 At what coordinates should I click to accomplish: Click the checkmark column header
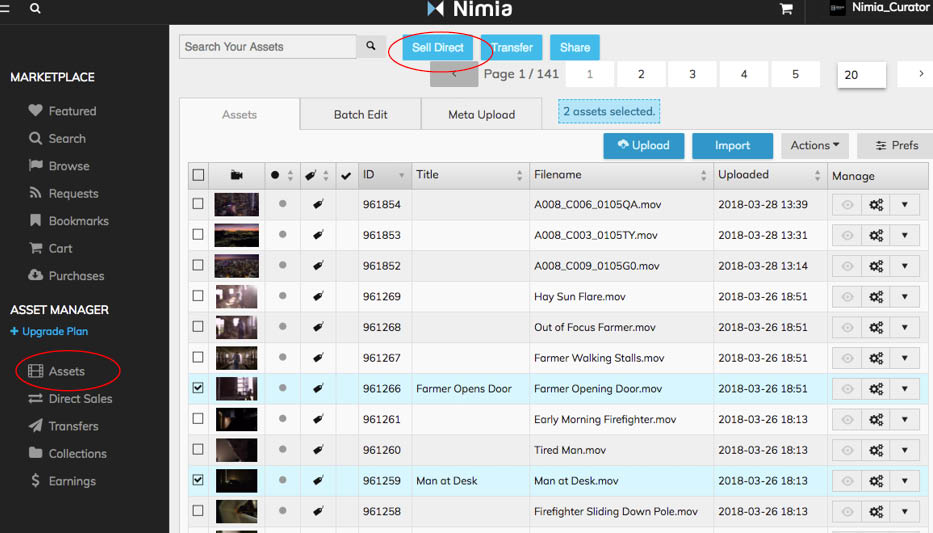(346, 175)
